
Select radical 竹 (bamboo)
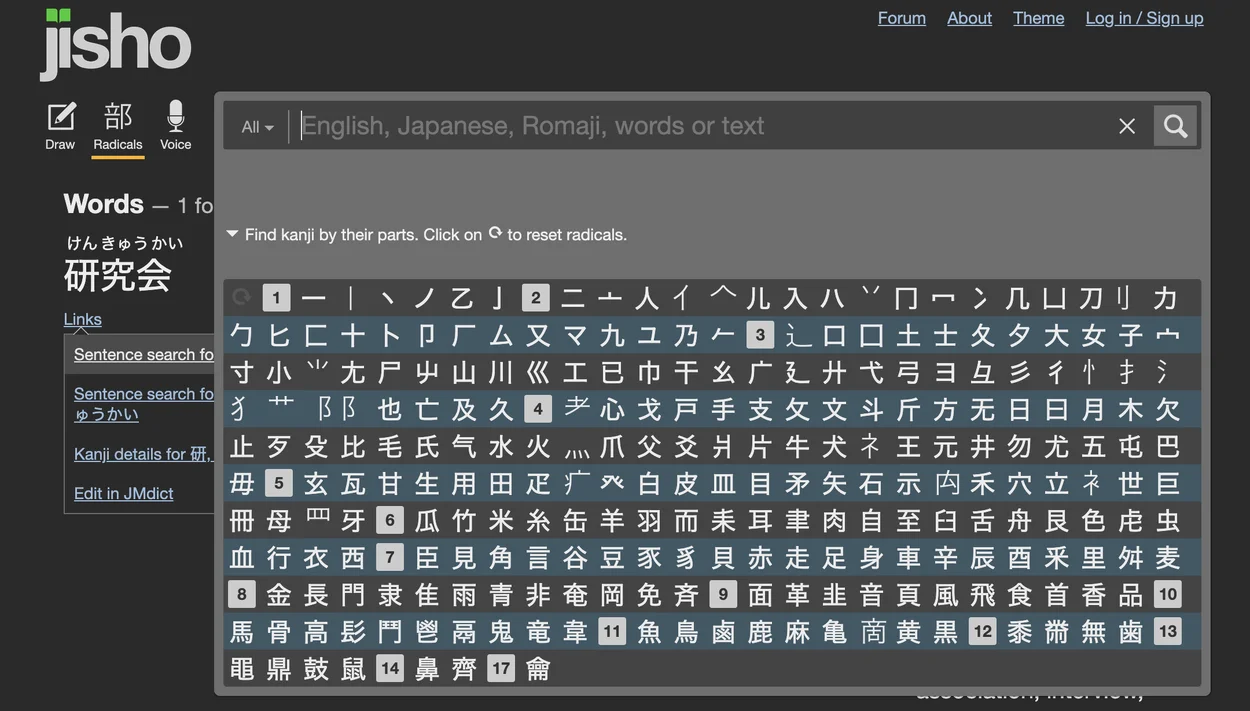[463, 520]
